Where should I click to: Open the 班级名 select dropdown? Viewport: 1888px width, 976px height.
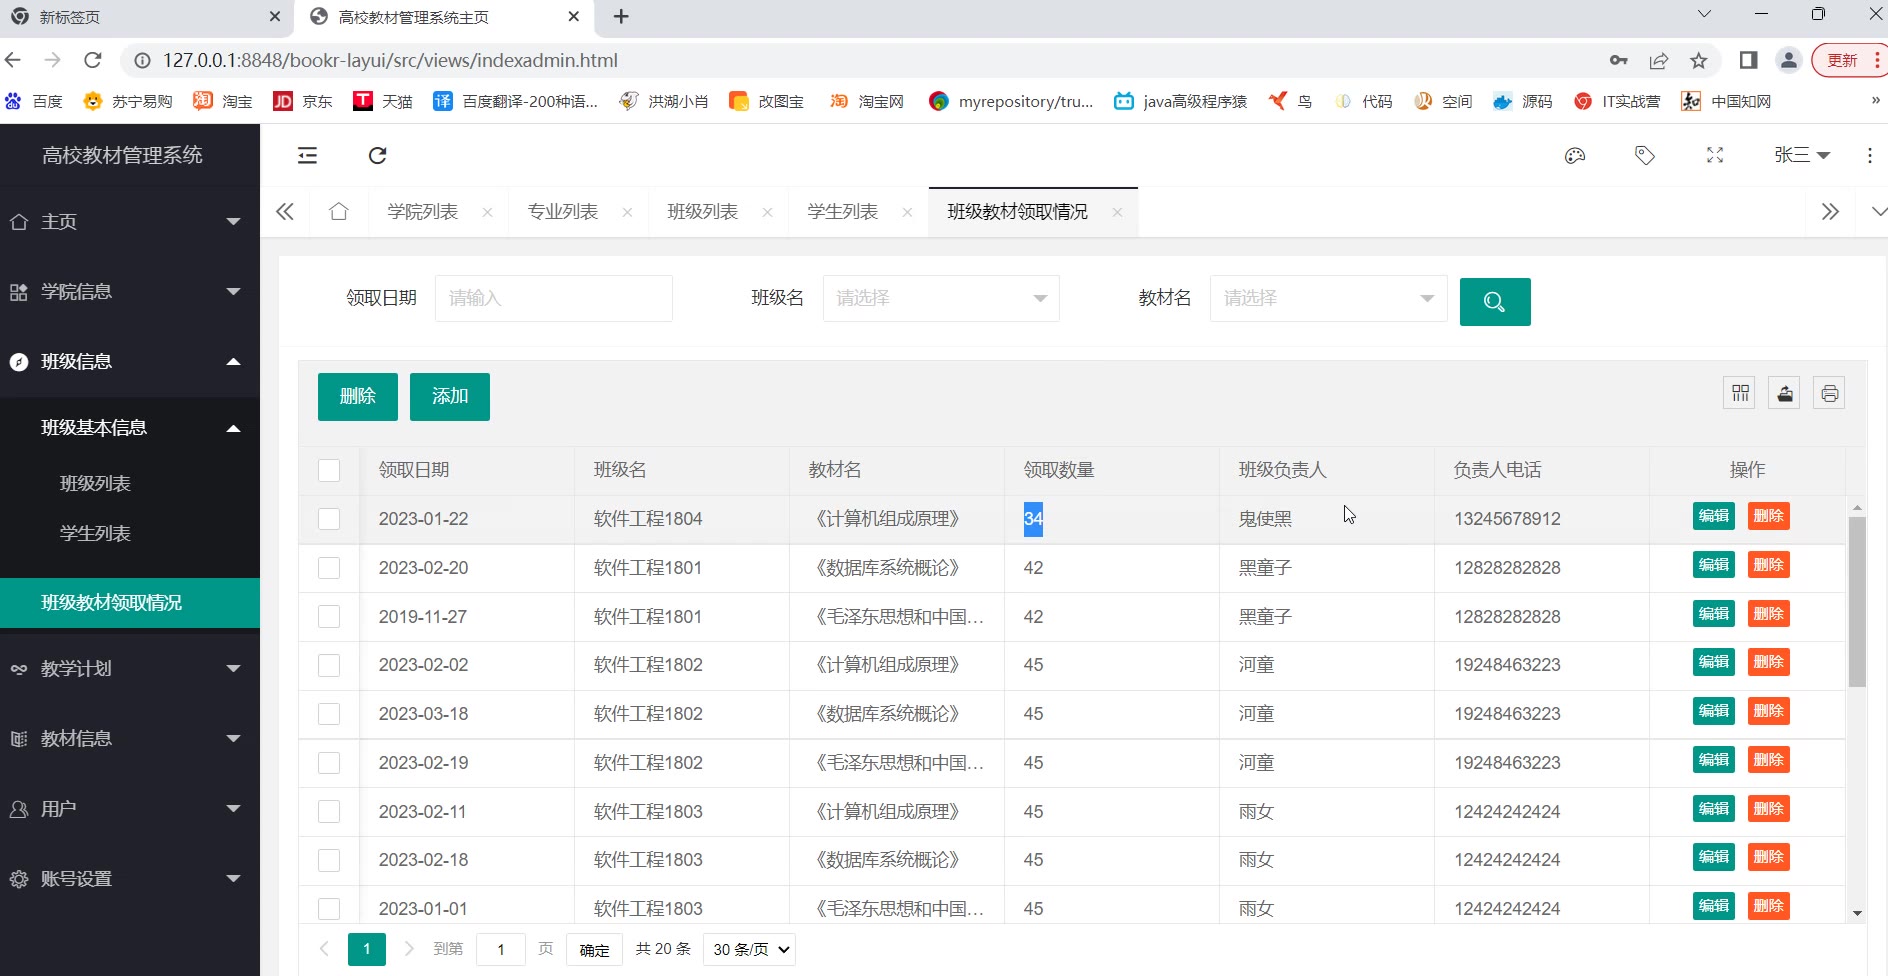point(941,298)
